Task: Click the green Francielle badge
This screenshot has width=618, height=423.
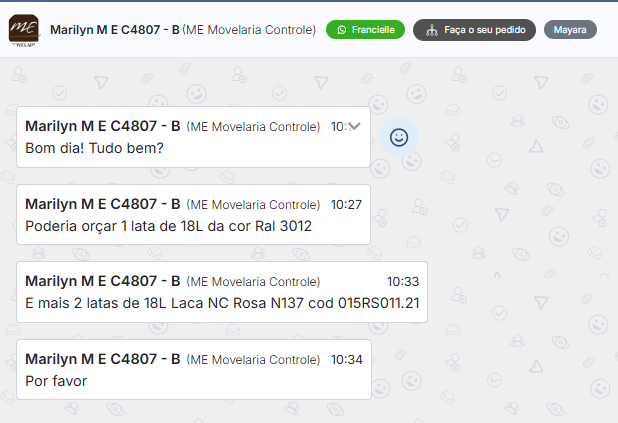Action: point(366,30)
